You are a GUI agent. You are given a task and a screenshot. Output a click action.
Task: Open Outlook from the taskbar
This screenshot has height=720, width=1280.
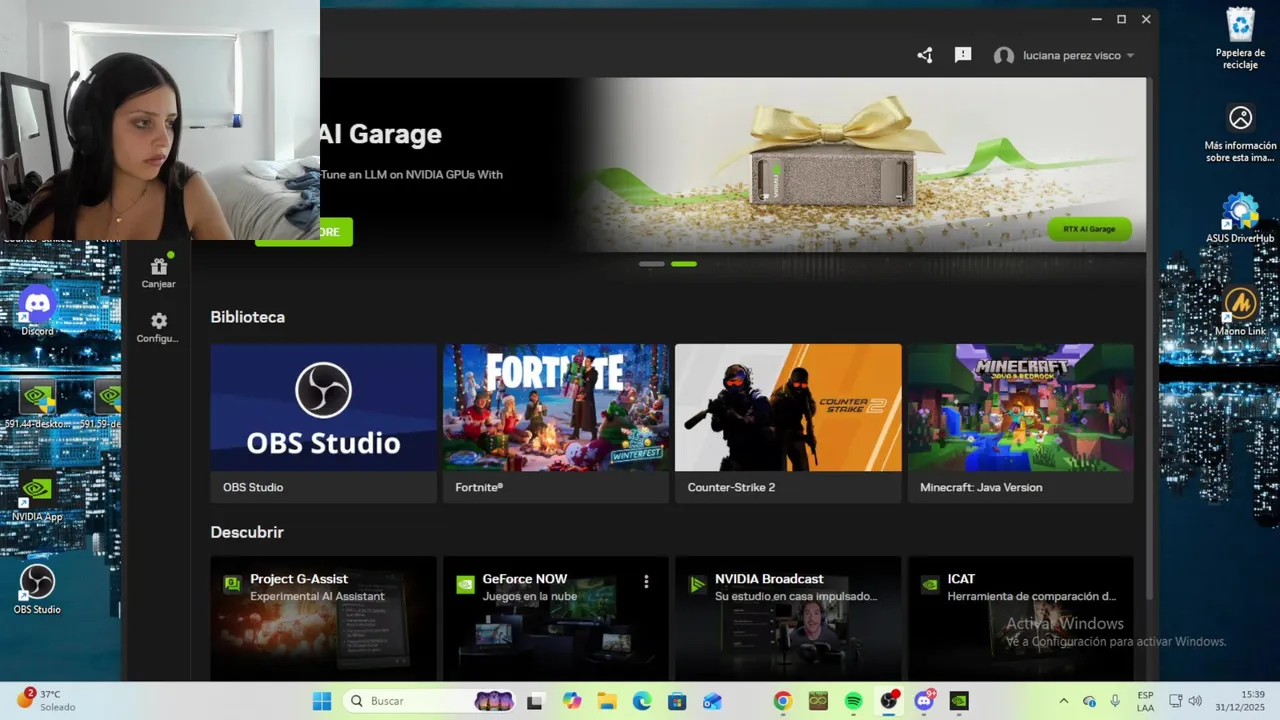point(712,701)
